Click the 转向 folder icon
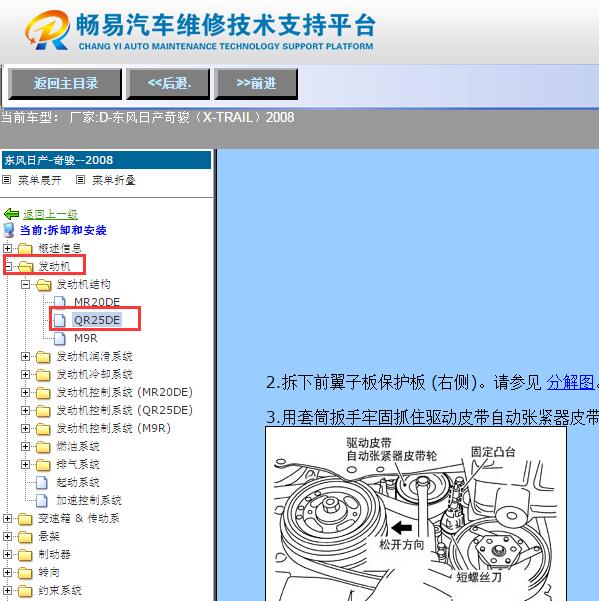Image resolution: width=599 pixels, height=601 pixels. pyautogui.click(x=25, y=573)
